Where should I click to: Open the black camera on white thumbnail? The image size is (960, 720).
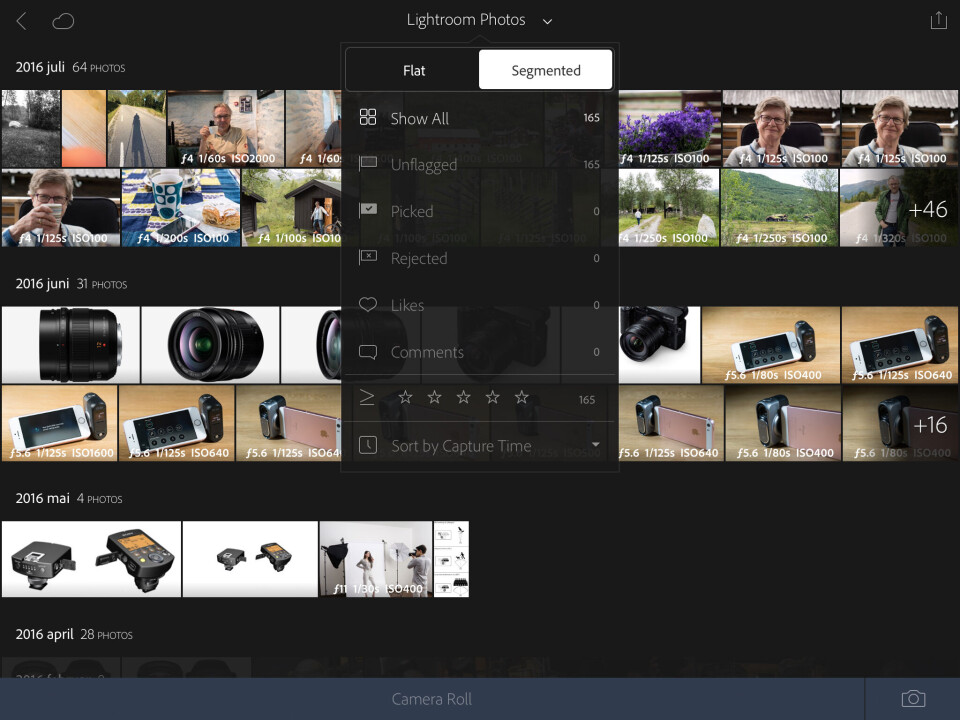(659, 345)
